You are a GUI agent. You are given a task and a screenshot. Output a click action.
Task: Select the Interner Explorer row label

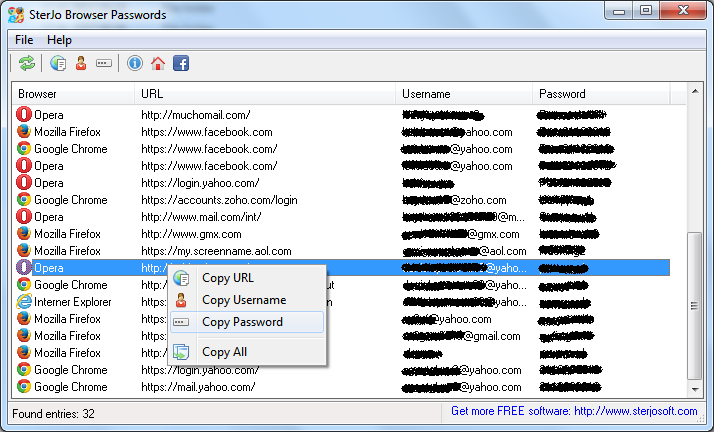(x=73, y=302)
